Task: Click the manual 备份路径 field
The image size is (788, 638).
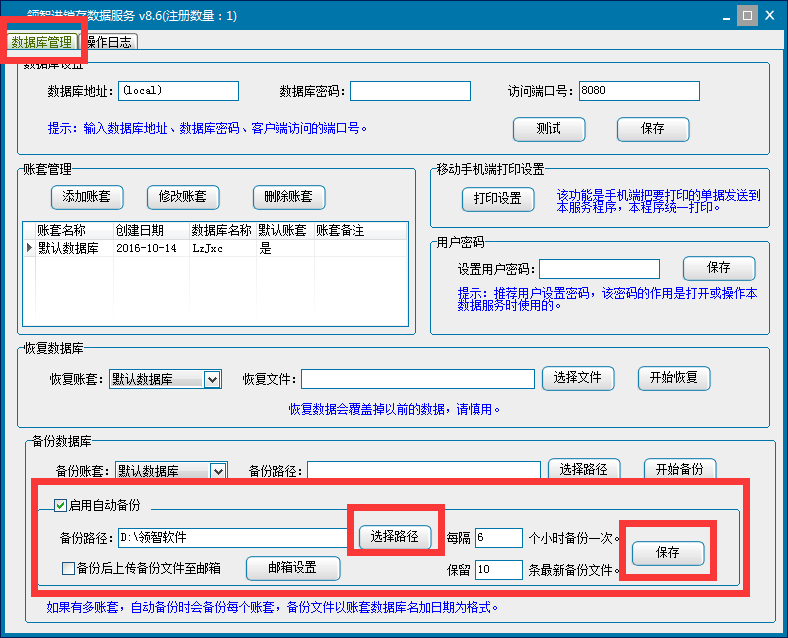Action: point(424,470)
